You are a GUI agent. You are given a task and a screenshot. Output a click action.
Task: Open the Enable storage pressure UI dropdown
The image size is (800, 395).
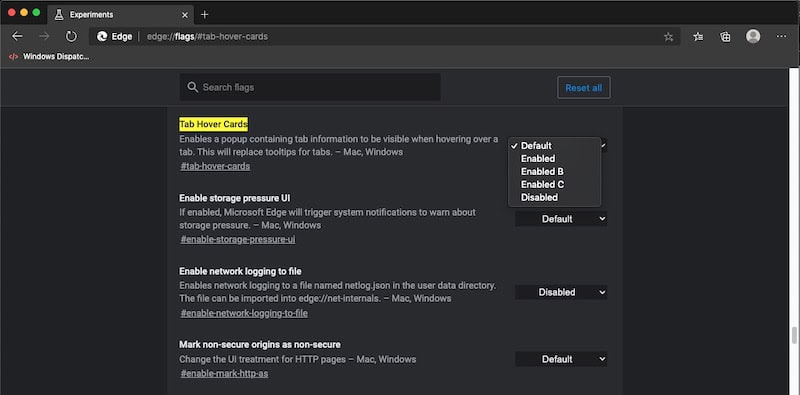click(561, 219)
